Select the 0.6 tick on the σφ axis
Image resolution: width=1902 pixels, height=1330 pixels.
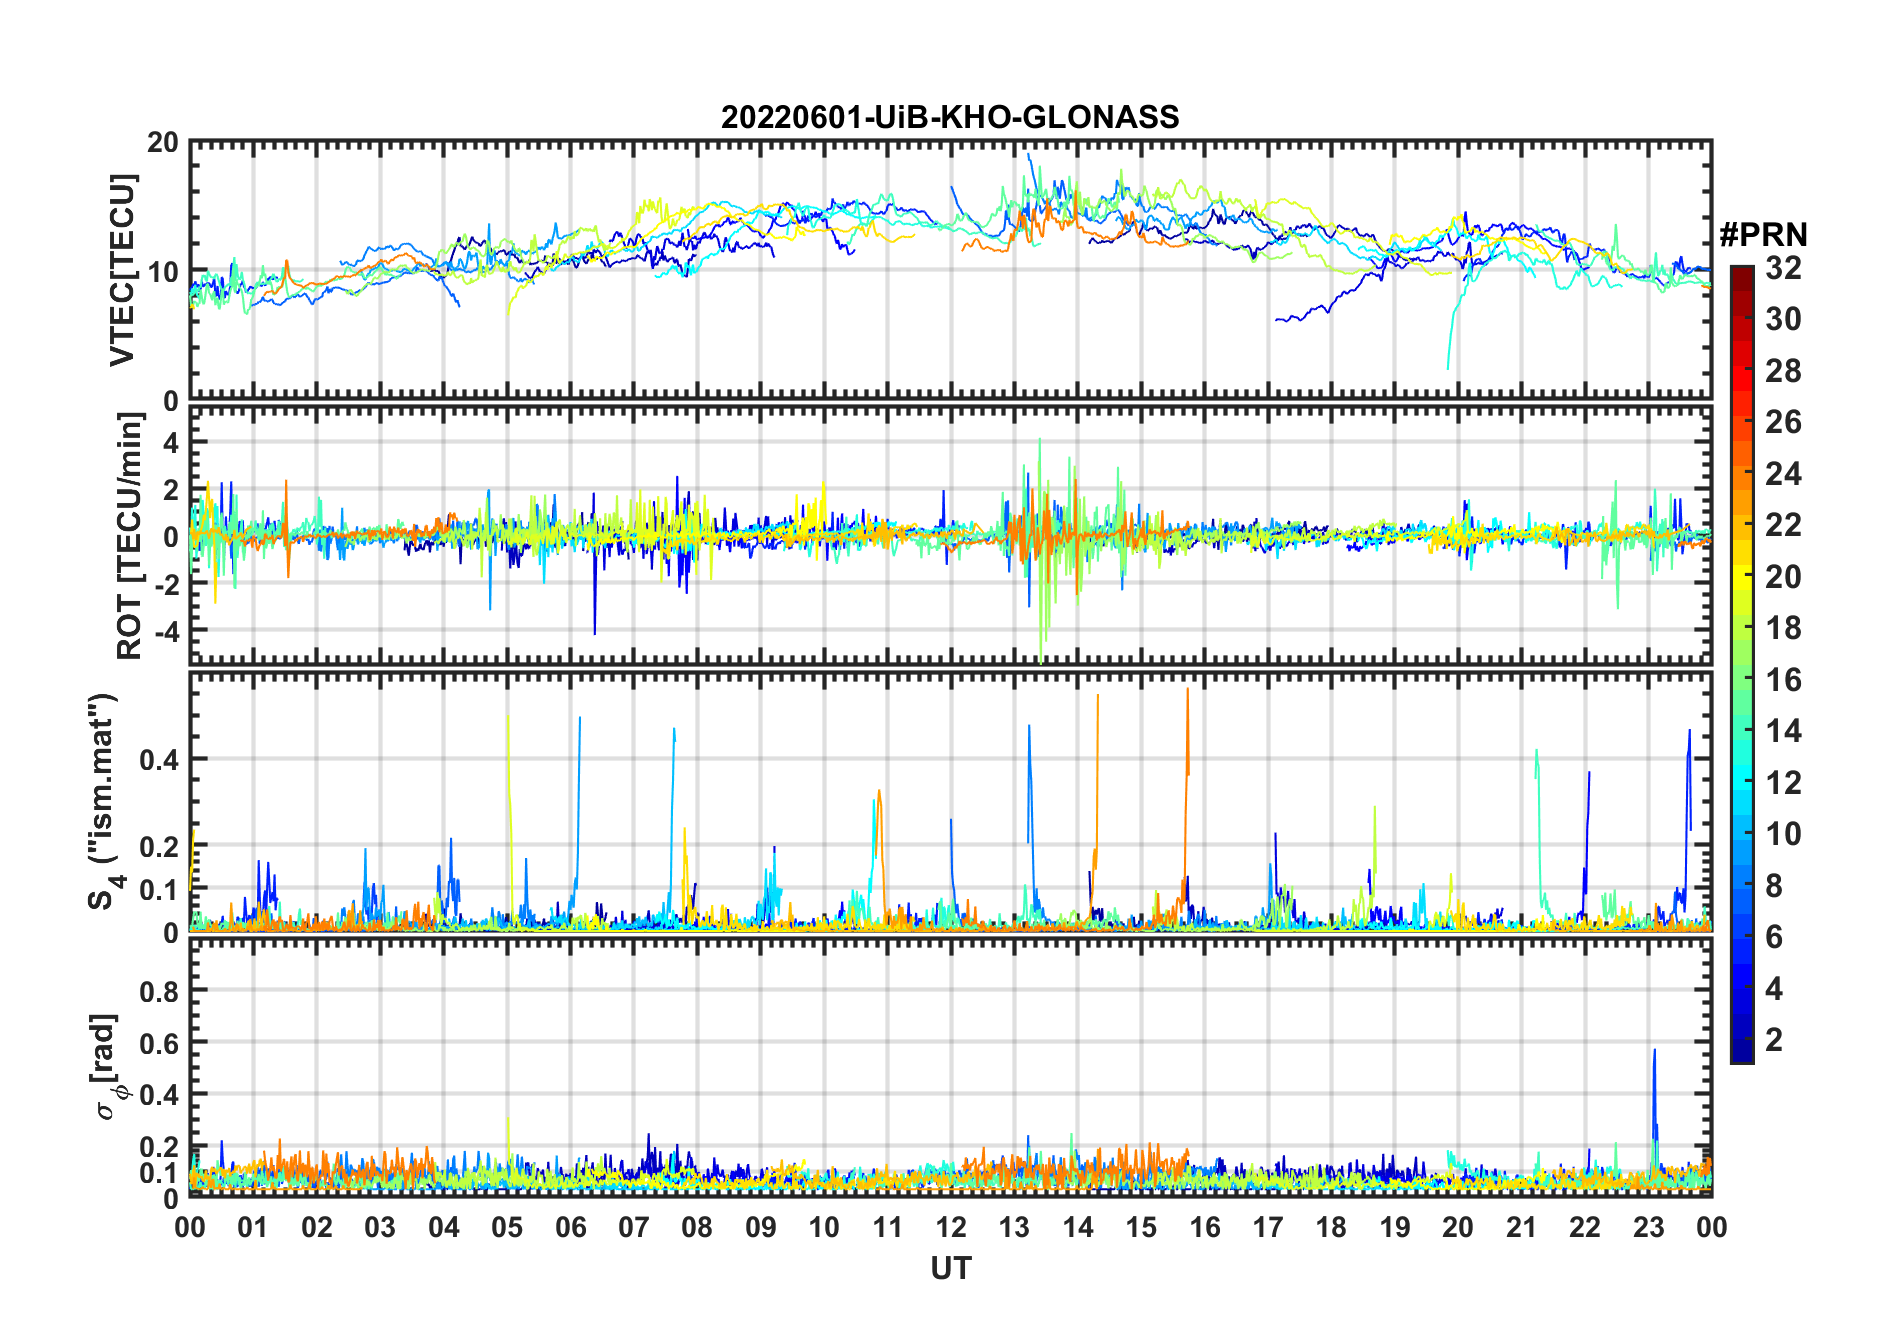[159, 1043]
